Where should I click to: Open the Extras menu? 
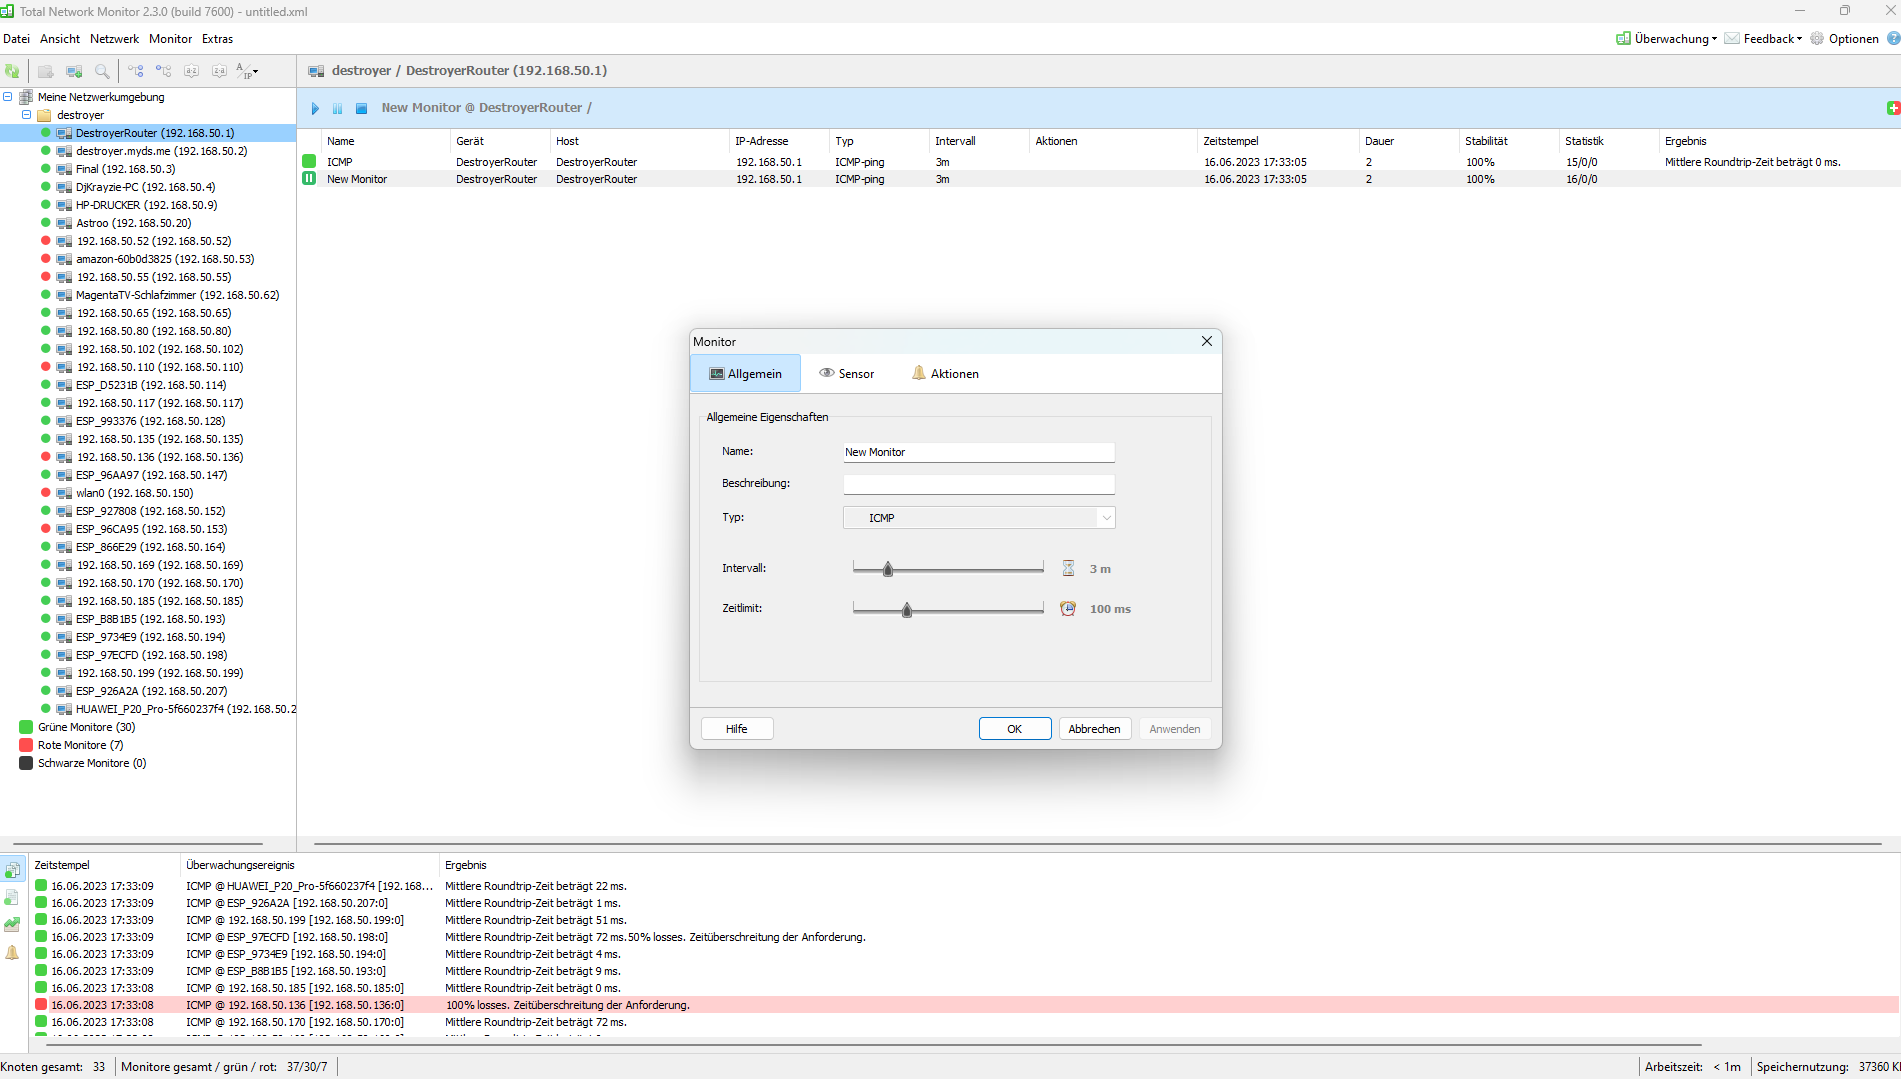[217, 39]
